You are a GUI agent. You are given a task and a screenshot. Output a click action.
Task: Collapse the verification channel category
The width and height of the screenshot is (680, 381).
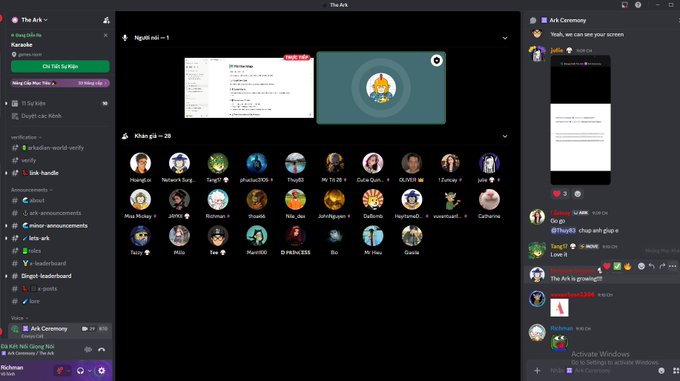(x=26, y=137)
